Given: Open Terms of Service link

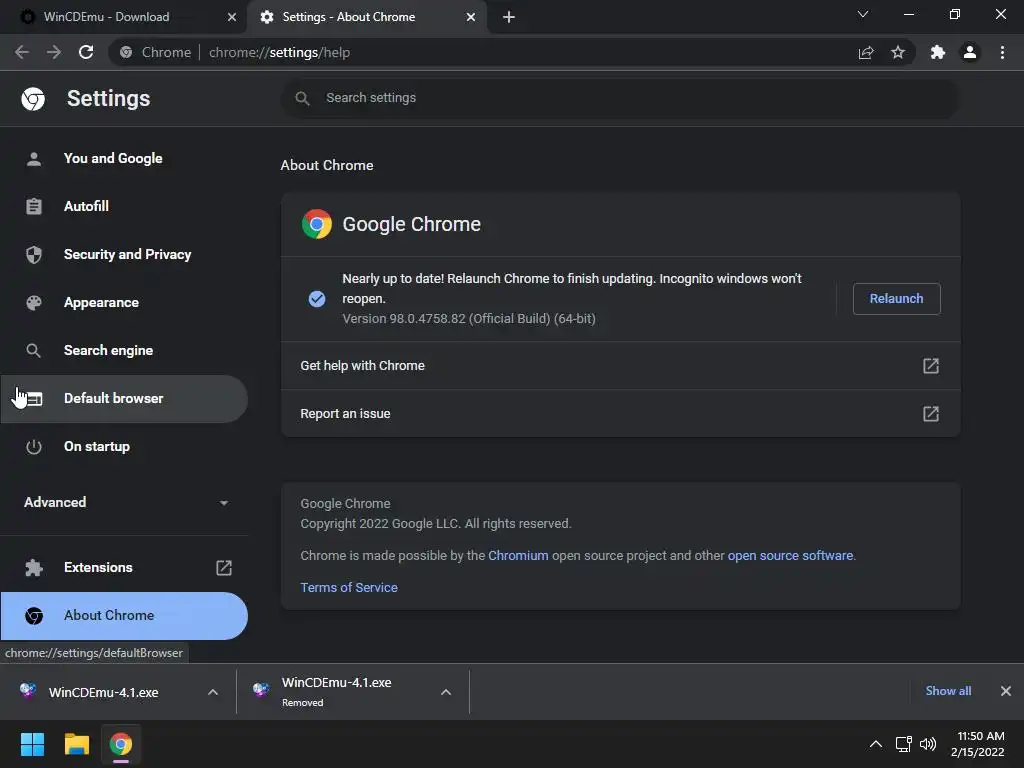Looking at the screenshot, I should click(x=349, y=588).
